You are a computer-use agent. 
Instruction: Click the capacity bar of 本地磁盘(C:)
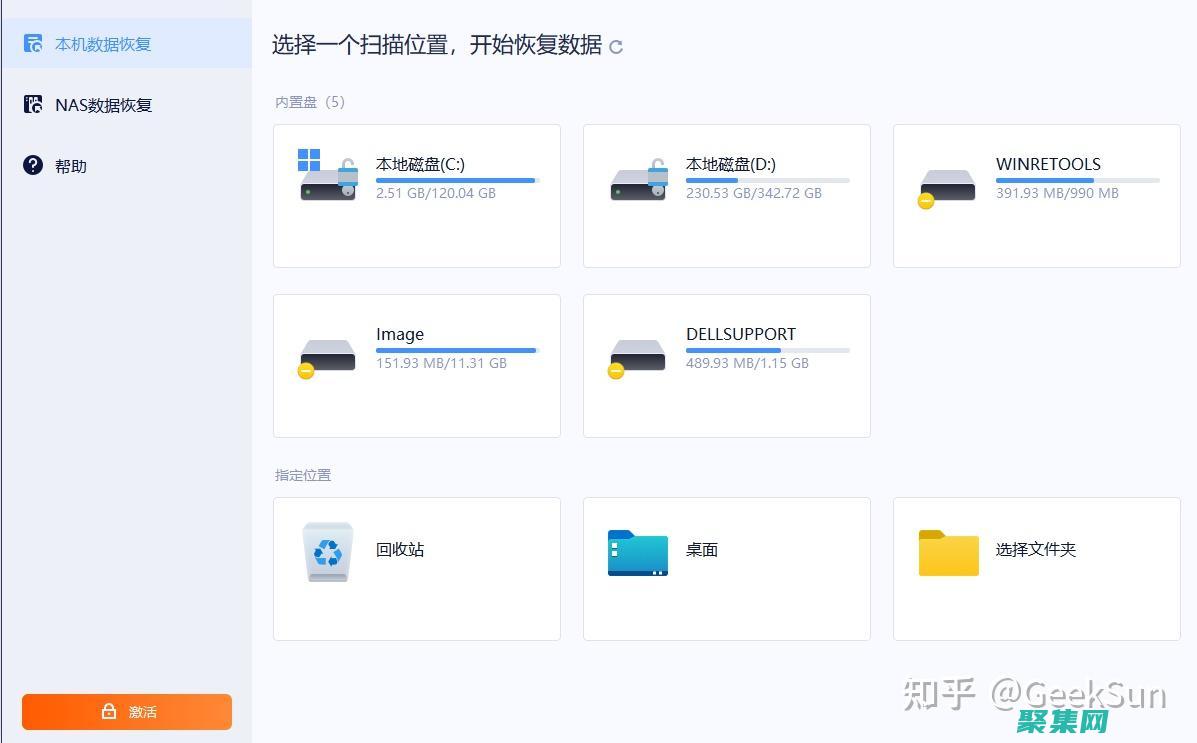[x=457, y=180]
